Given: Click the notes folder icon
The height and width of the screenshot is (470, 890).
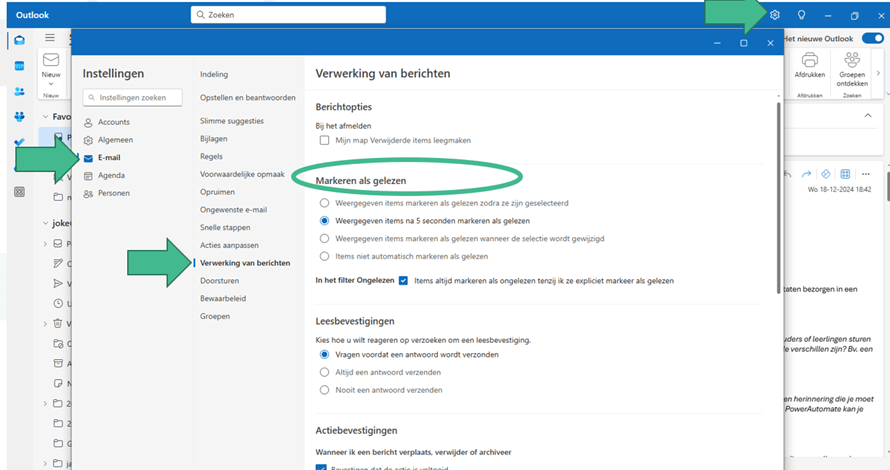Looking at the screenshot, I should click(58, 383).
